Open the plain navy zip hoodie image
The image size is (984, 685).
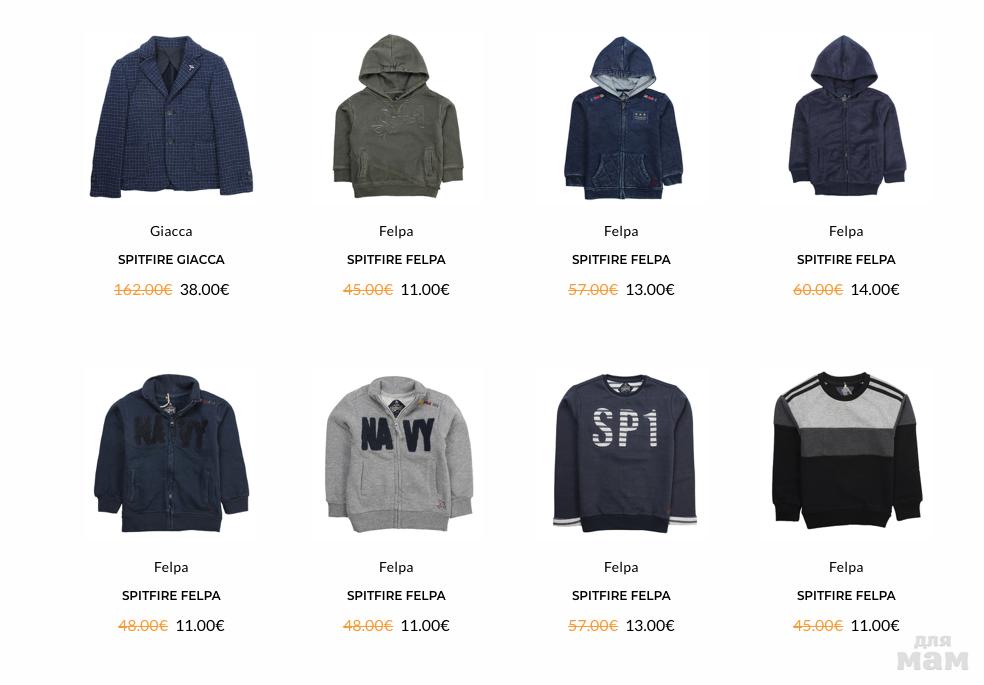847,115
